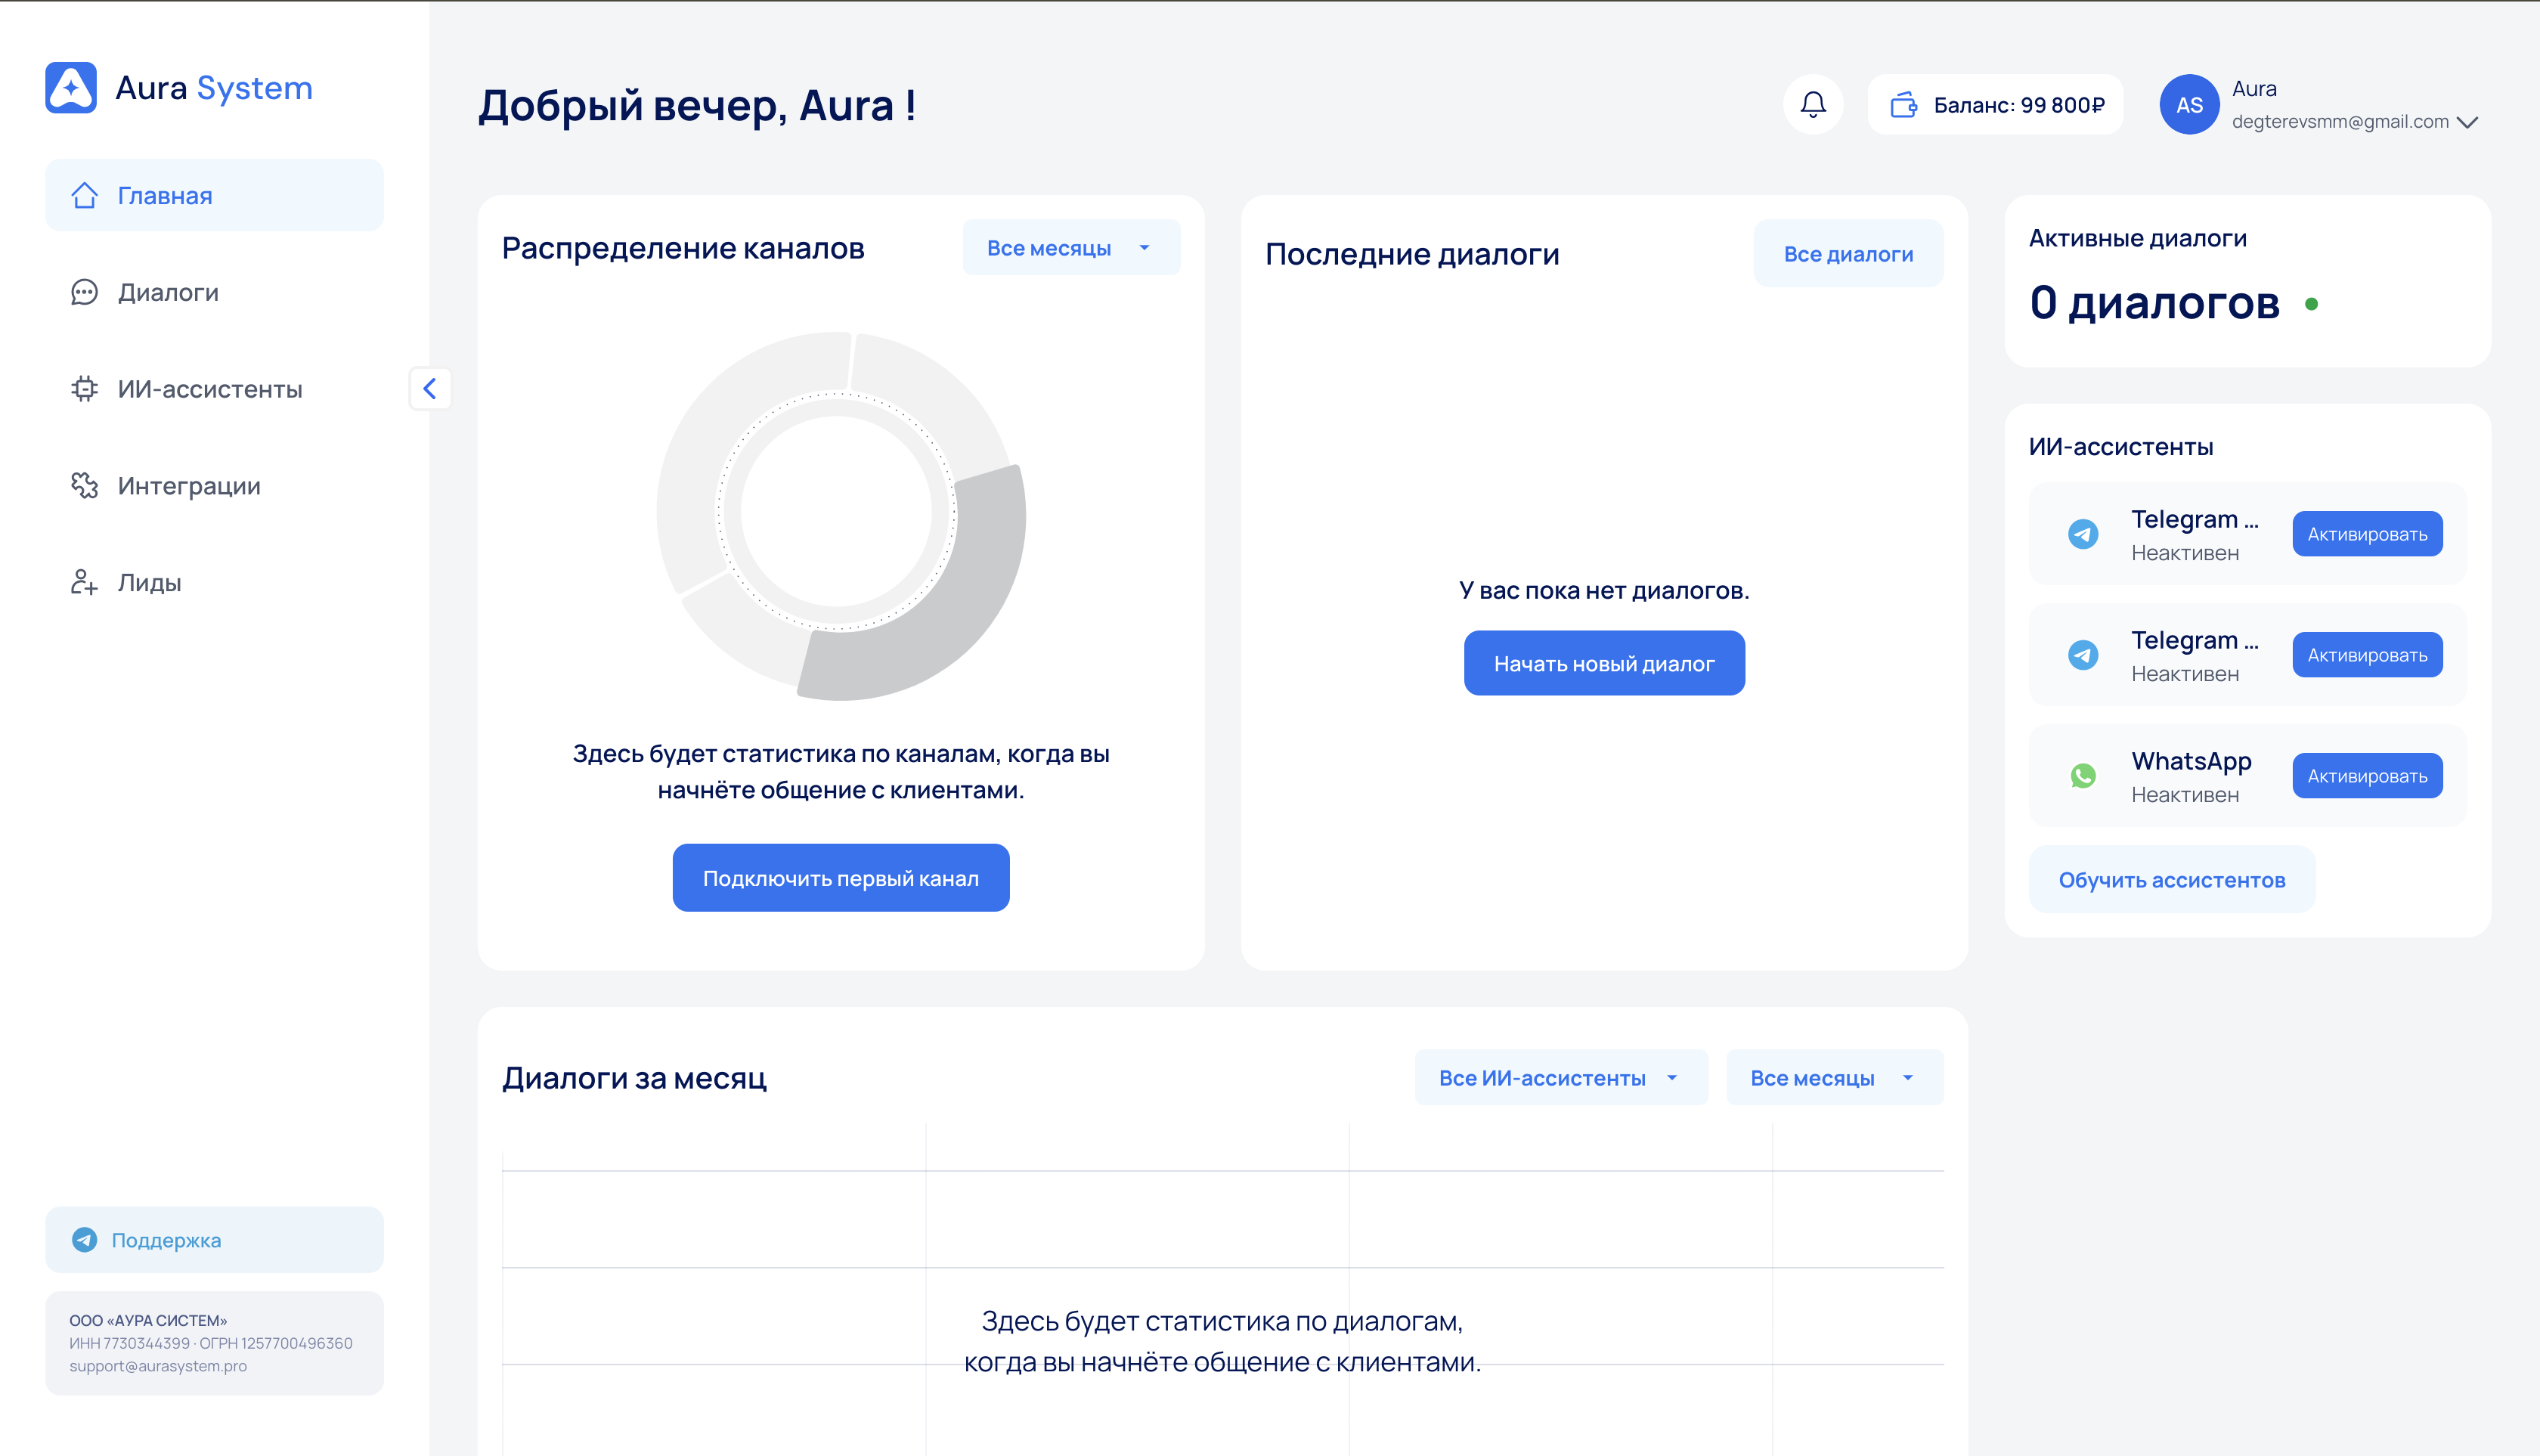
Task: Activate the WhatsApp assistant
Action: point(2366,776)
